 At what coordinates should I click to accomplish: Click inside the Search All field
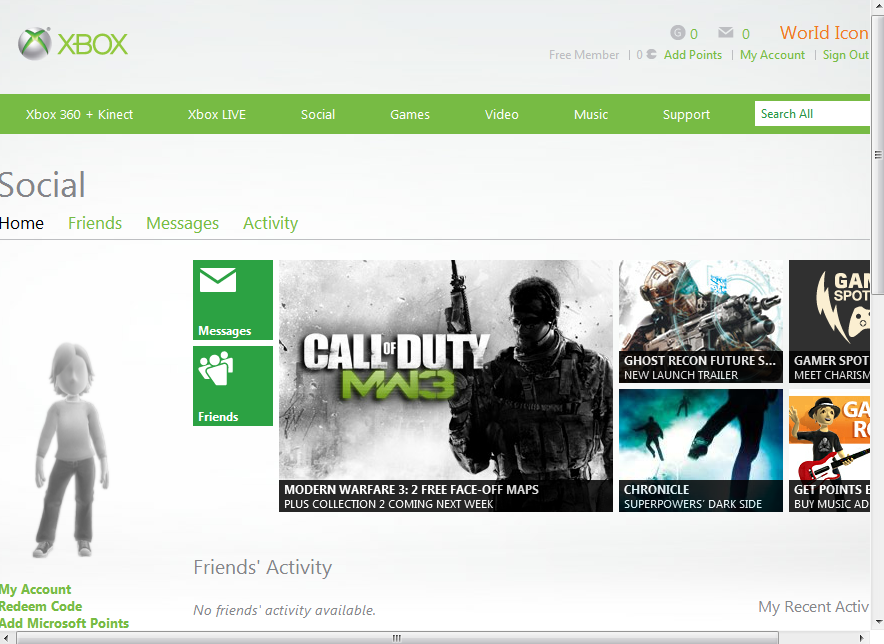[812, 114]
